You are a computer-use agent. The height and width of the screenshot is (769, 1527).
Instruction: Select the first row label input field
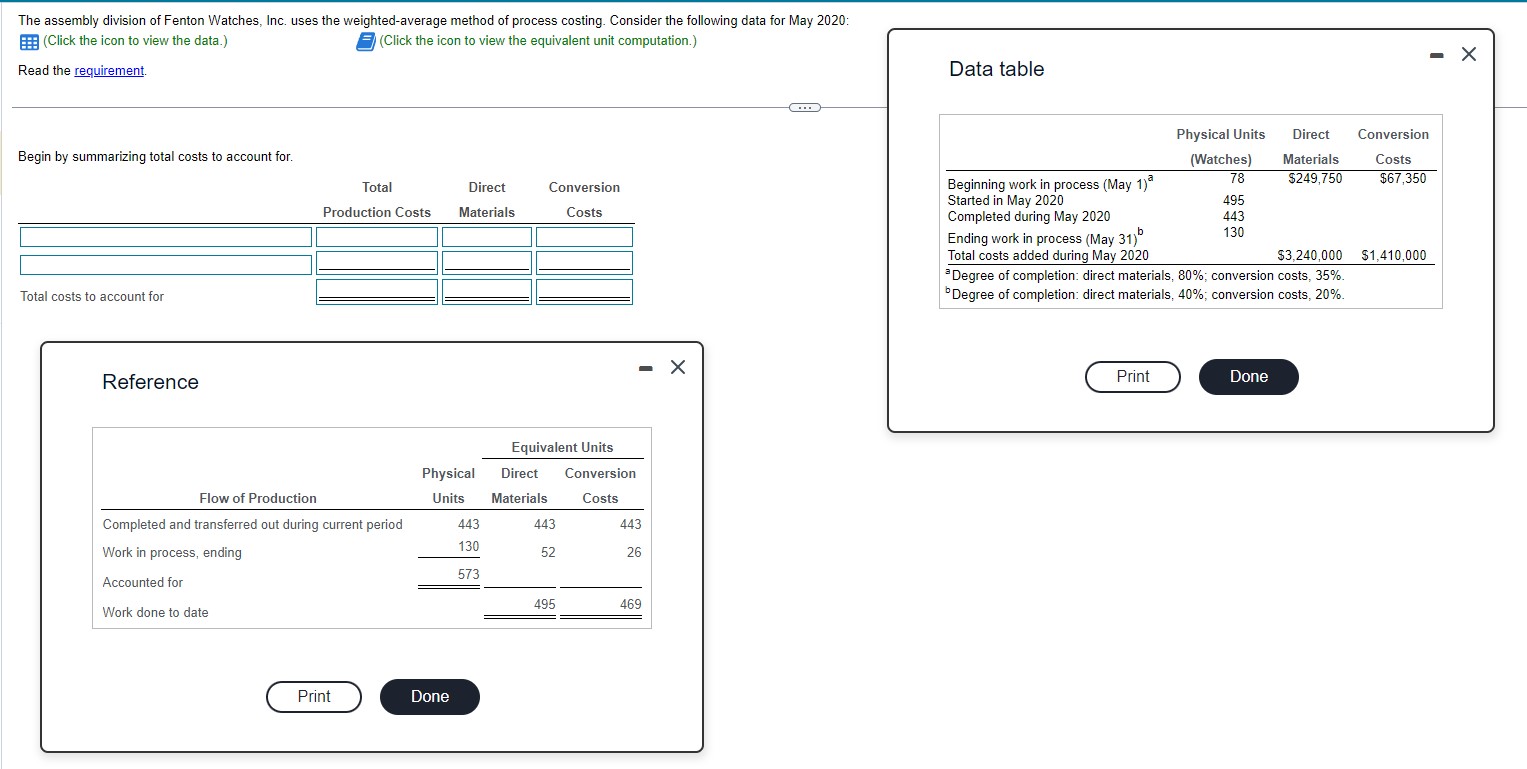[x=166, y=237]
